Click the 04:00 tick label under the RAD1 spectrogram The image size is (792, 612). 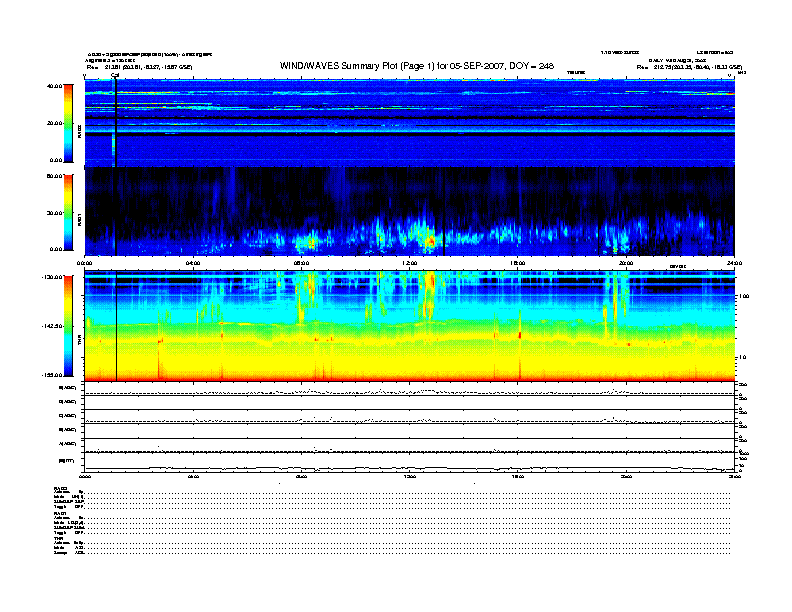click(x=193, y=263)
